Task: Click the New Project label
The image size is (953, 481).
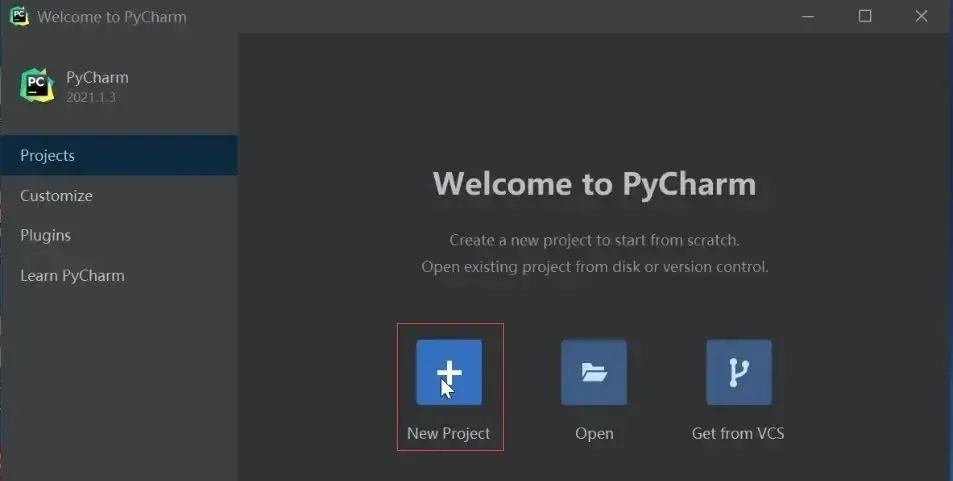Action: point(449,434)
